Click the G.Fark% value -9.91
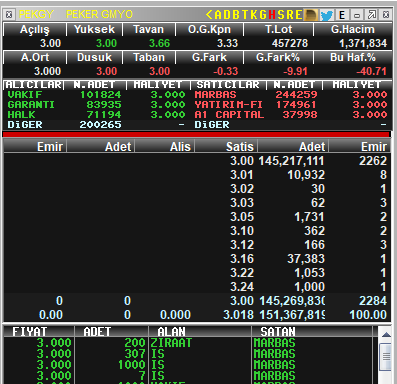The height and width of the screenshot is (384, 397). [x=295, y=71]
